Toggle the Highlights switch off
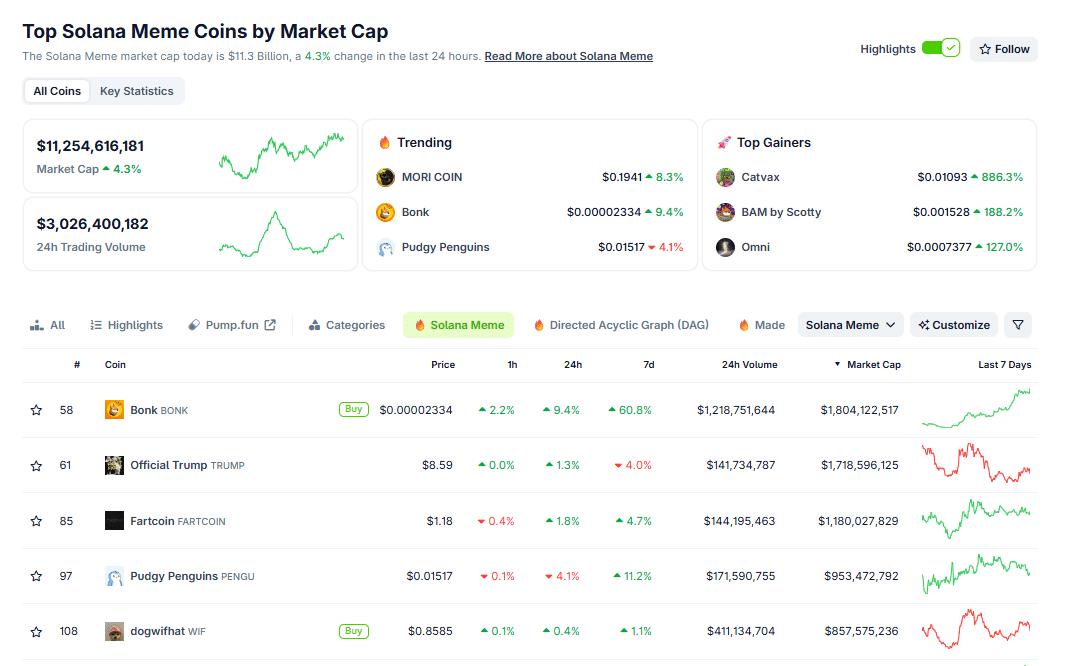This screenshot has height=666, width=1066. point(940,48)
